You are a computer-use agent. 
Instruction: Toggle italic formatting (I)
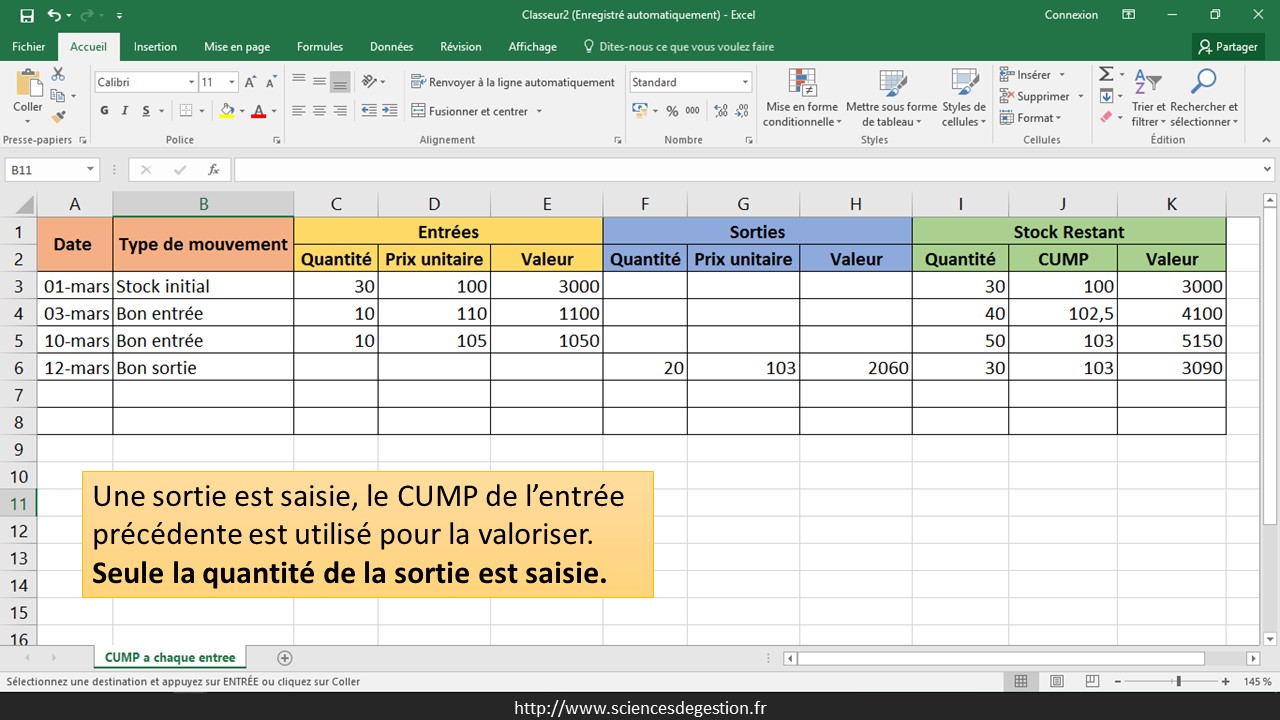(125, 111)
